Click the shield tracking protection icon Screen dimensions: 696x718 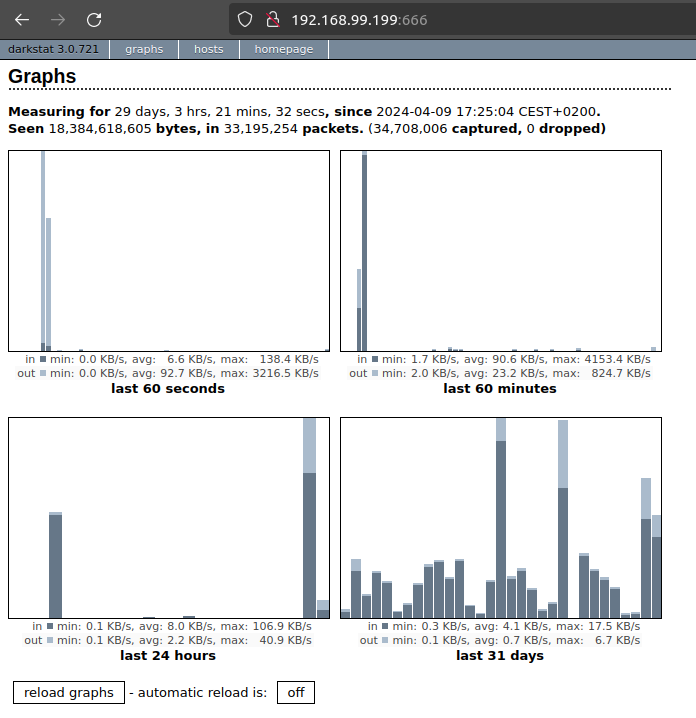point(246,19)
